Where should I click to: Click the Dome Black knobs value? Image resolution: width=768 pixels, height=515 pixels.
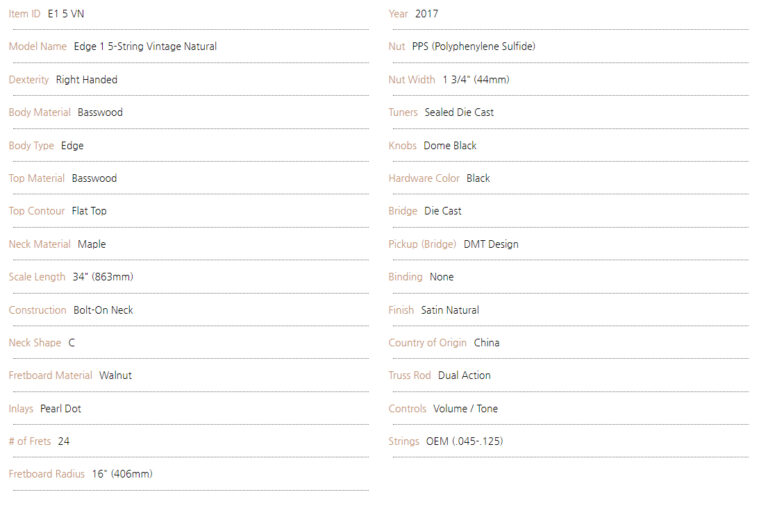[450, 146]
